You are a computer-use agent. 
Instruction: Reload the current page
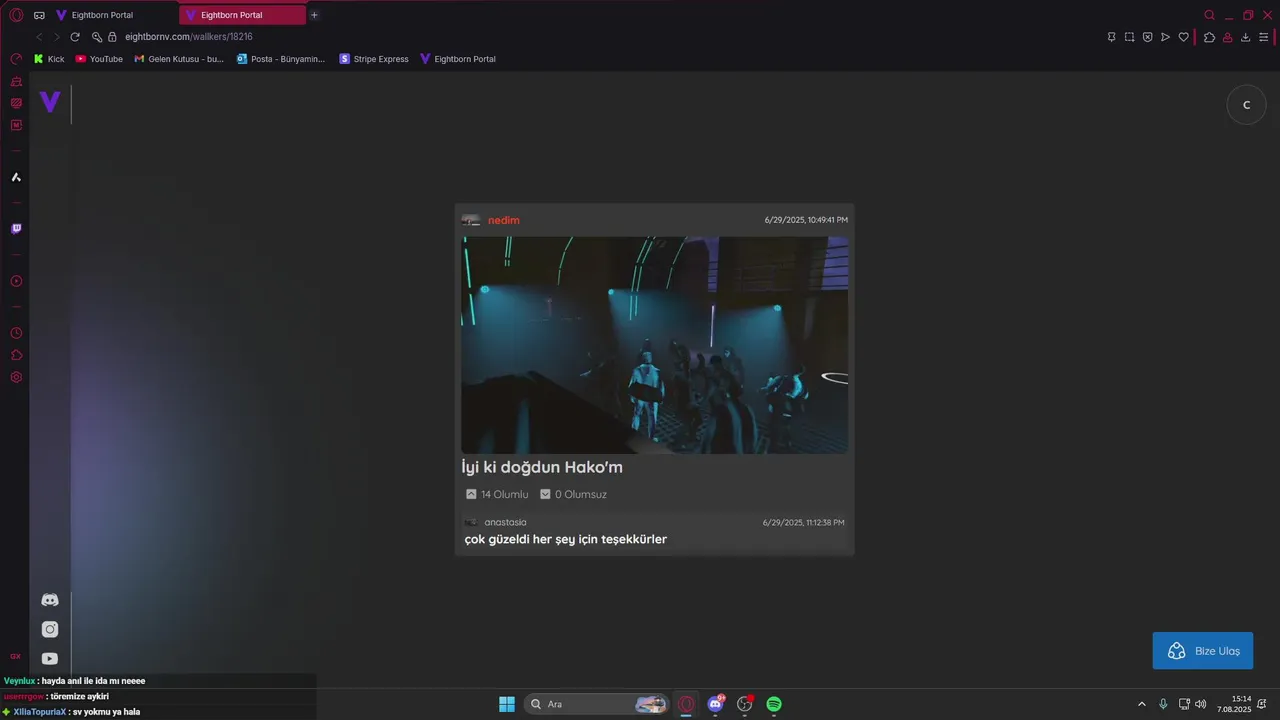click(x=75, y=37)
